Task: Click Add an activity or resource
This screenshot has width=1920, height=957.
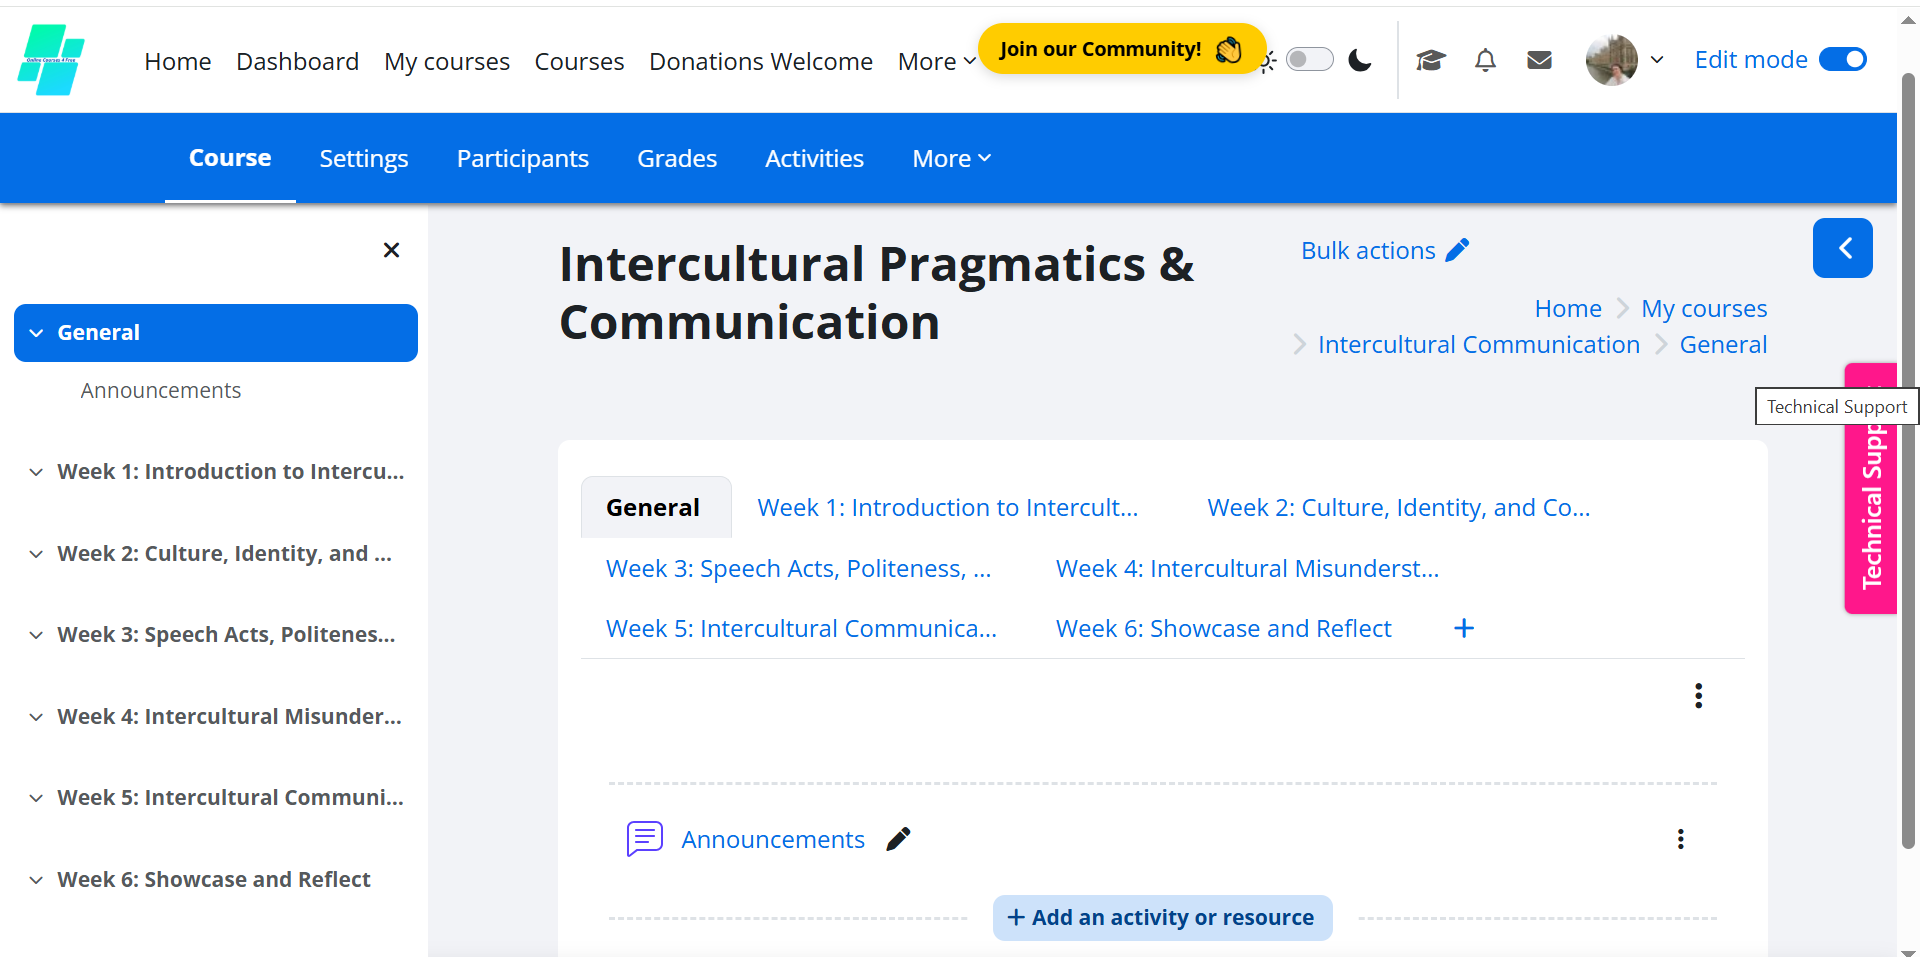Action: click(1162, 918)
